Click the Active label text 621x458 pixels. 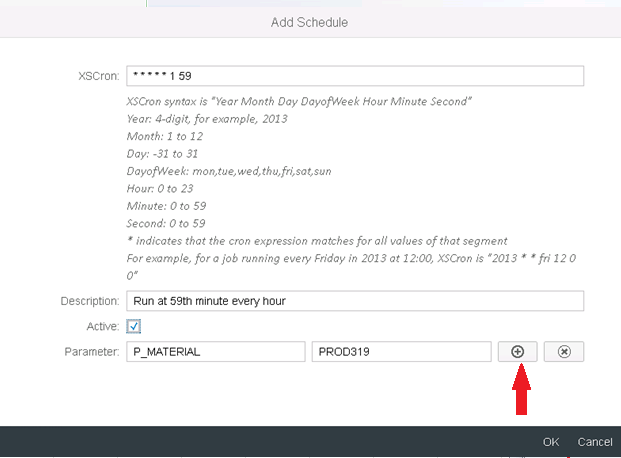[102, 326]
